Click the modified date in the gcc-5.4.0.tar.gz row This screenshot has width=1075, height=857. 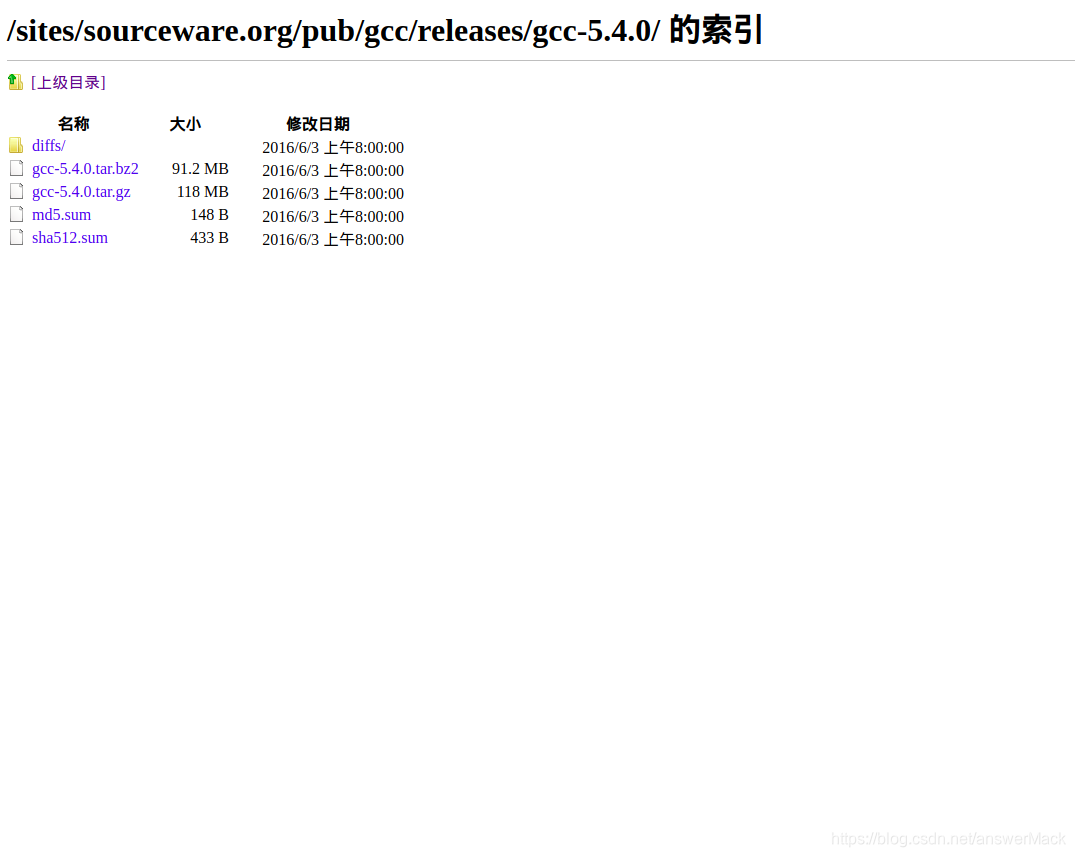(x=333, y=193)
